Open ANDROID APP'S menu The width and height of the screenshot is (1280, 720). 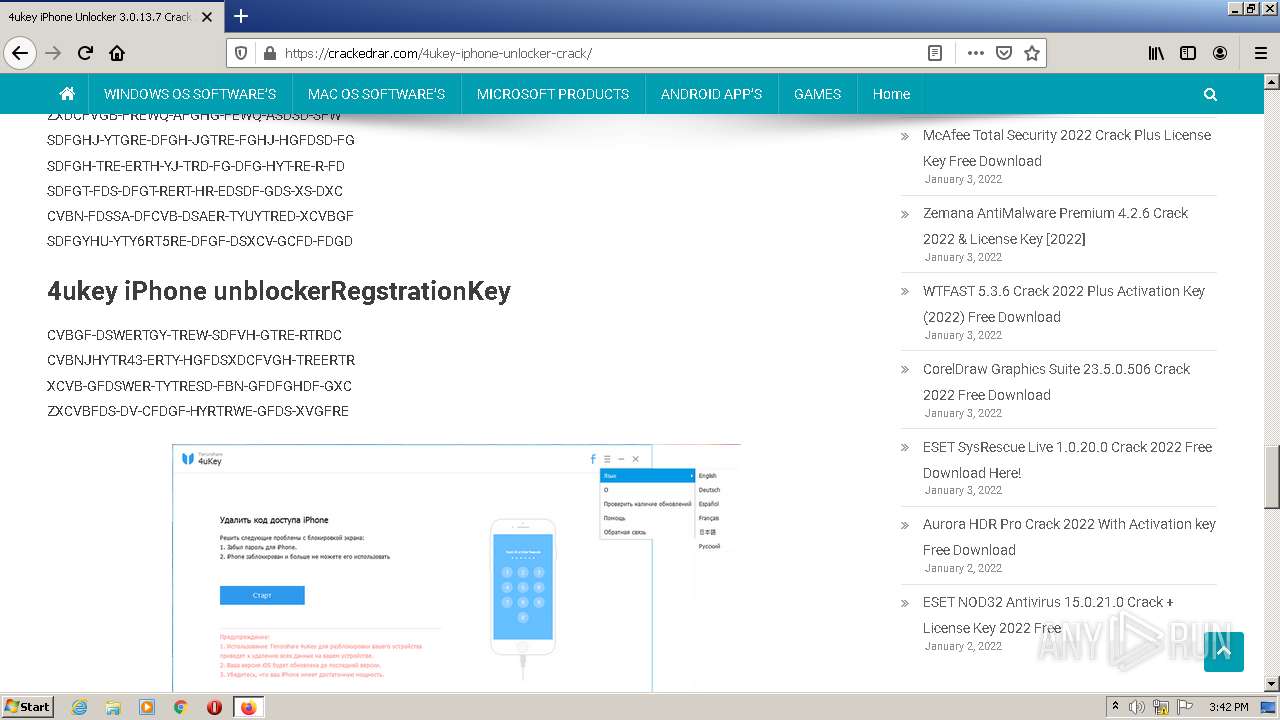click(711, 94)
